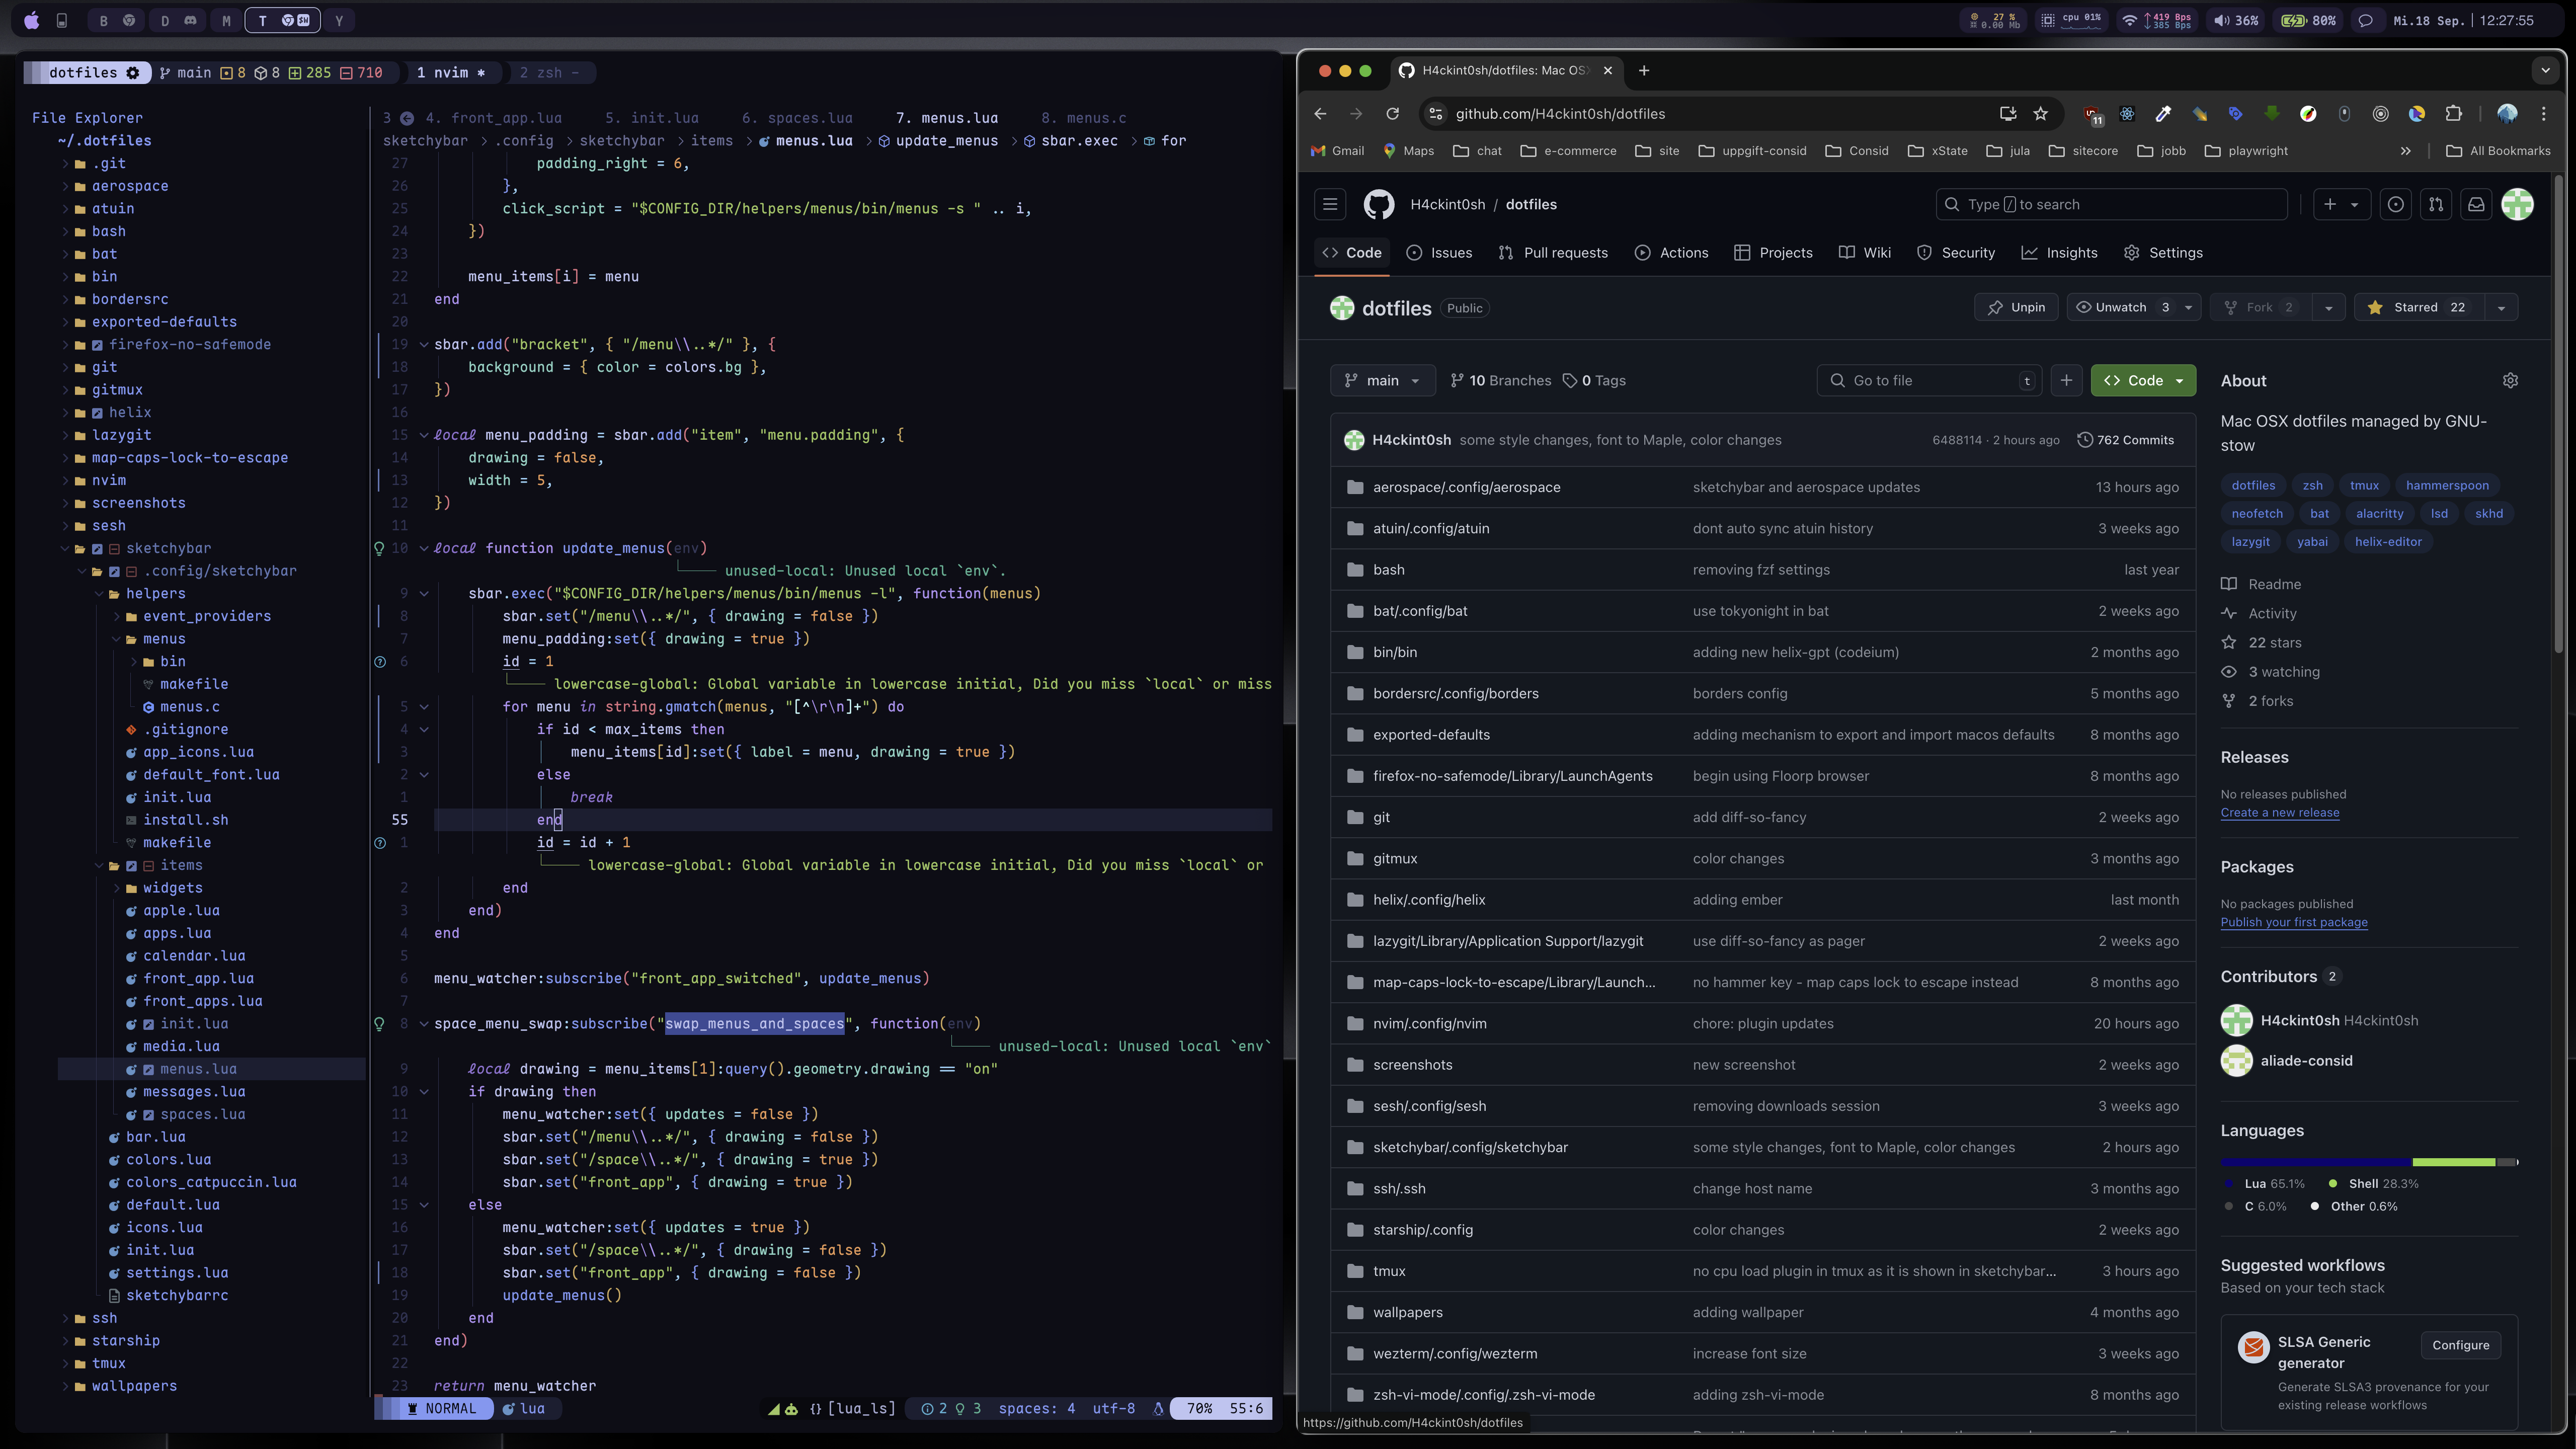
Task: Open the bash folder icon on GitHub
Action: [x=1355, y=570]
